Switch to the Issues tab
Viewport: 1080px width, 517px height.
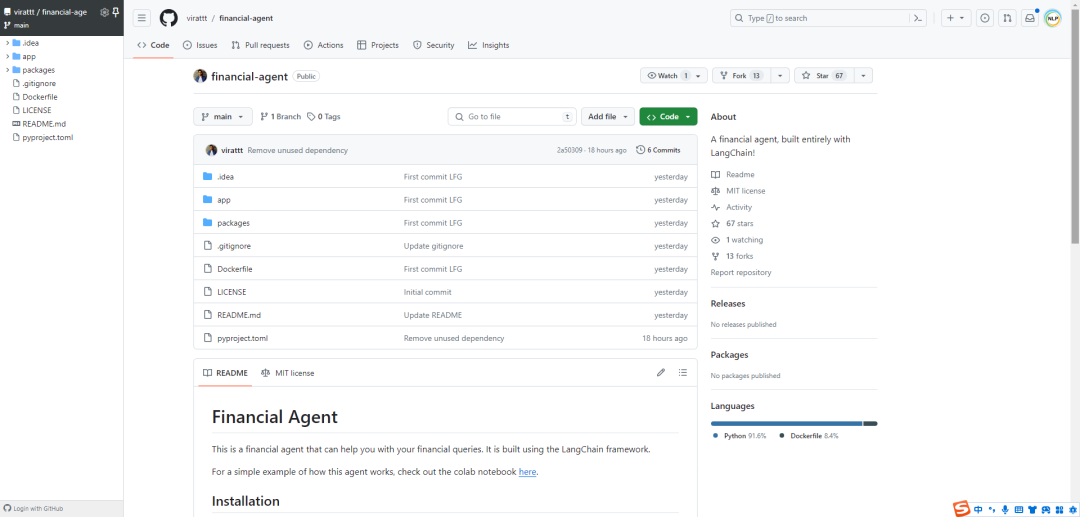point(200,45)
